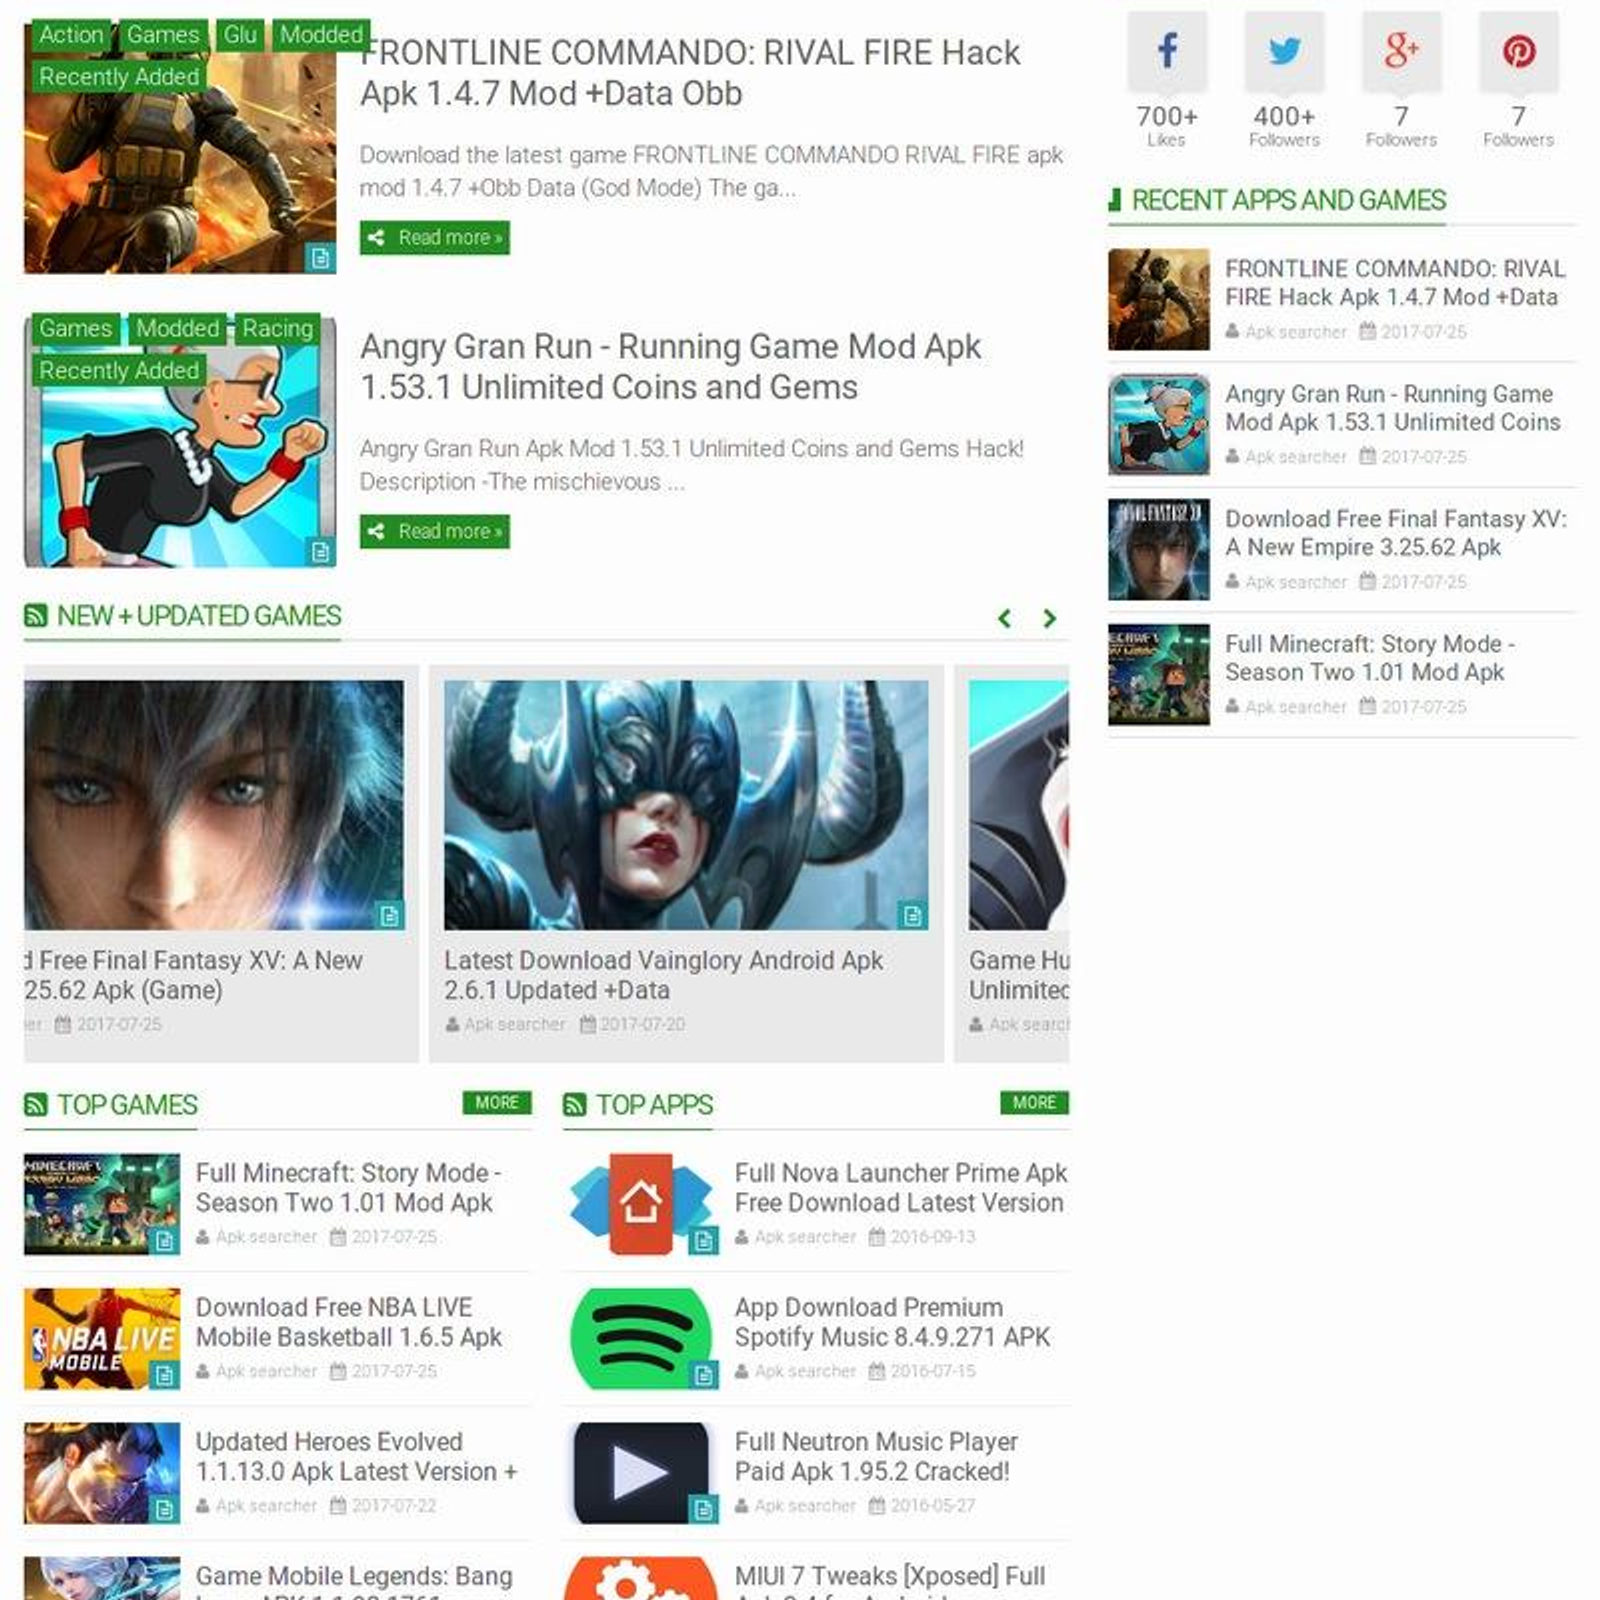
Task: Open Latest Download Vainglory Android Apk title
Action: click(664, 975)
